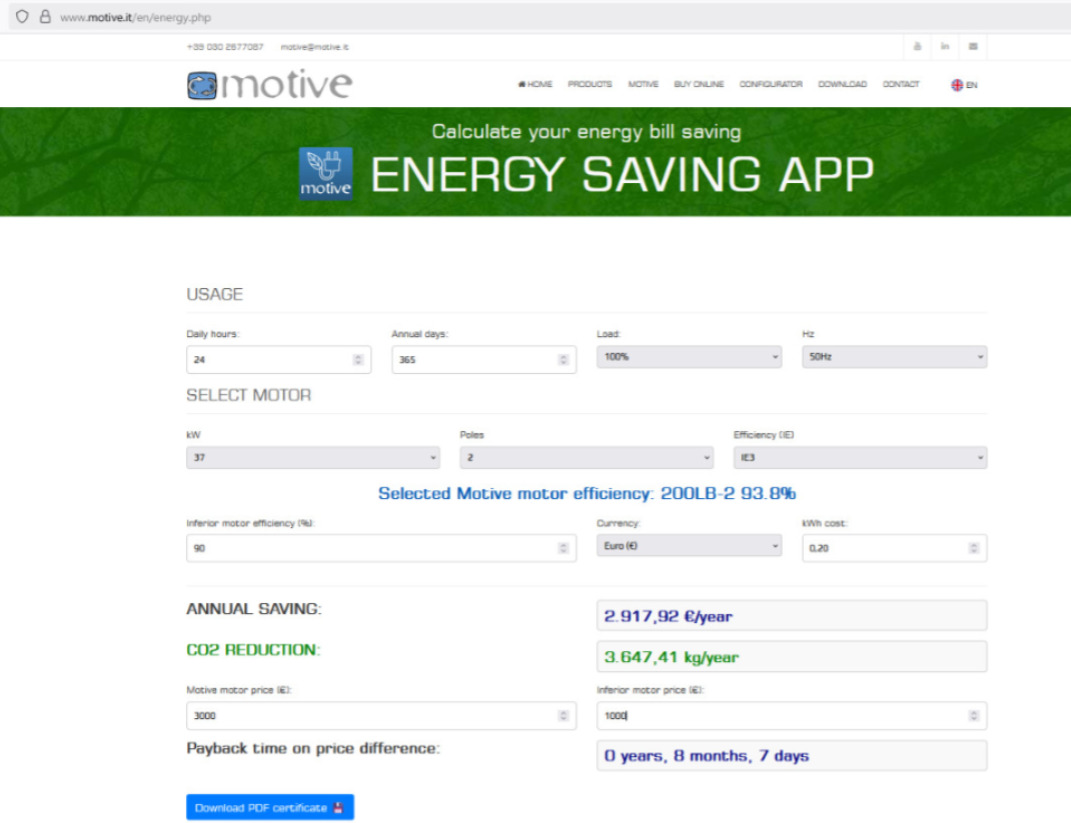Click the "USAGE" section heading
The height and width of the screenshot is (823, 1071).
[214, 294]
